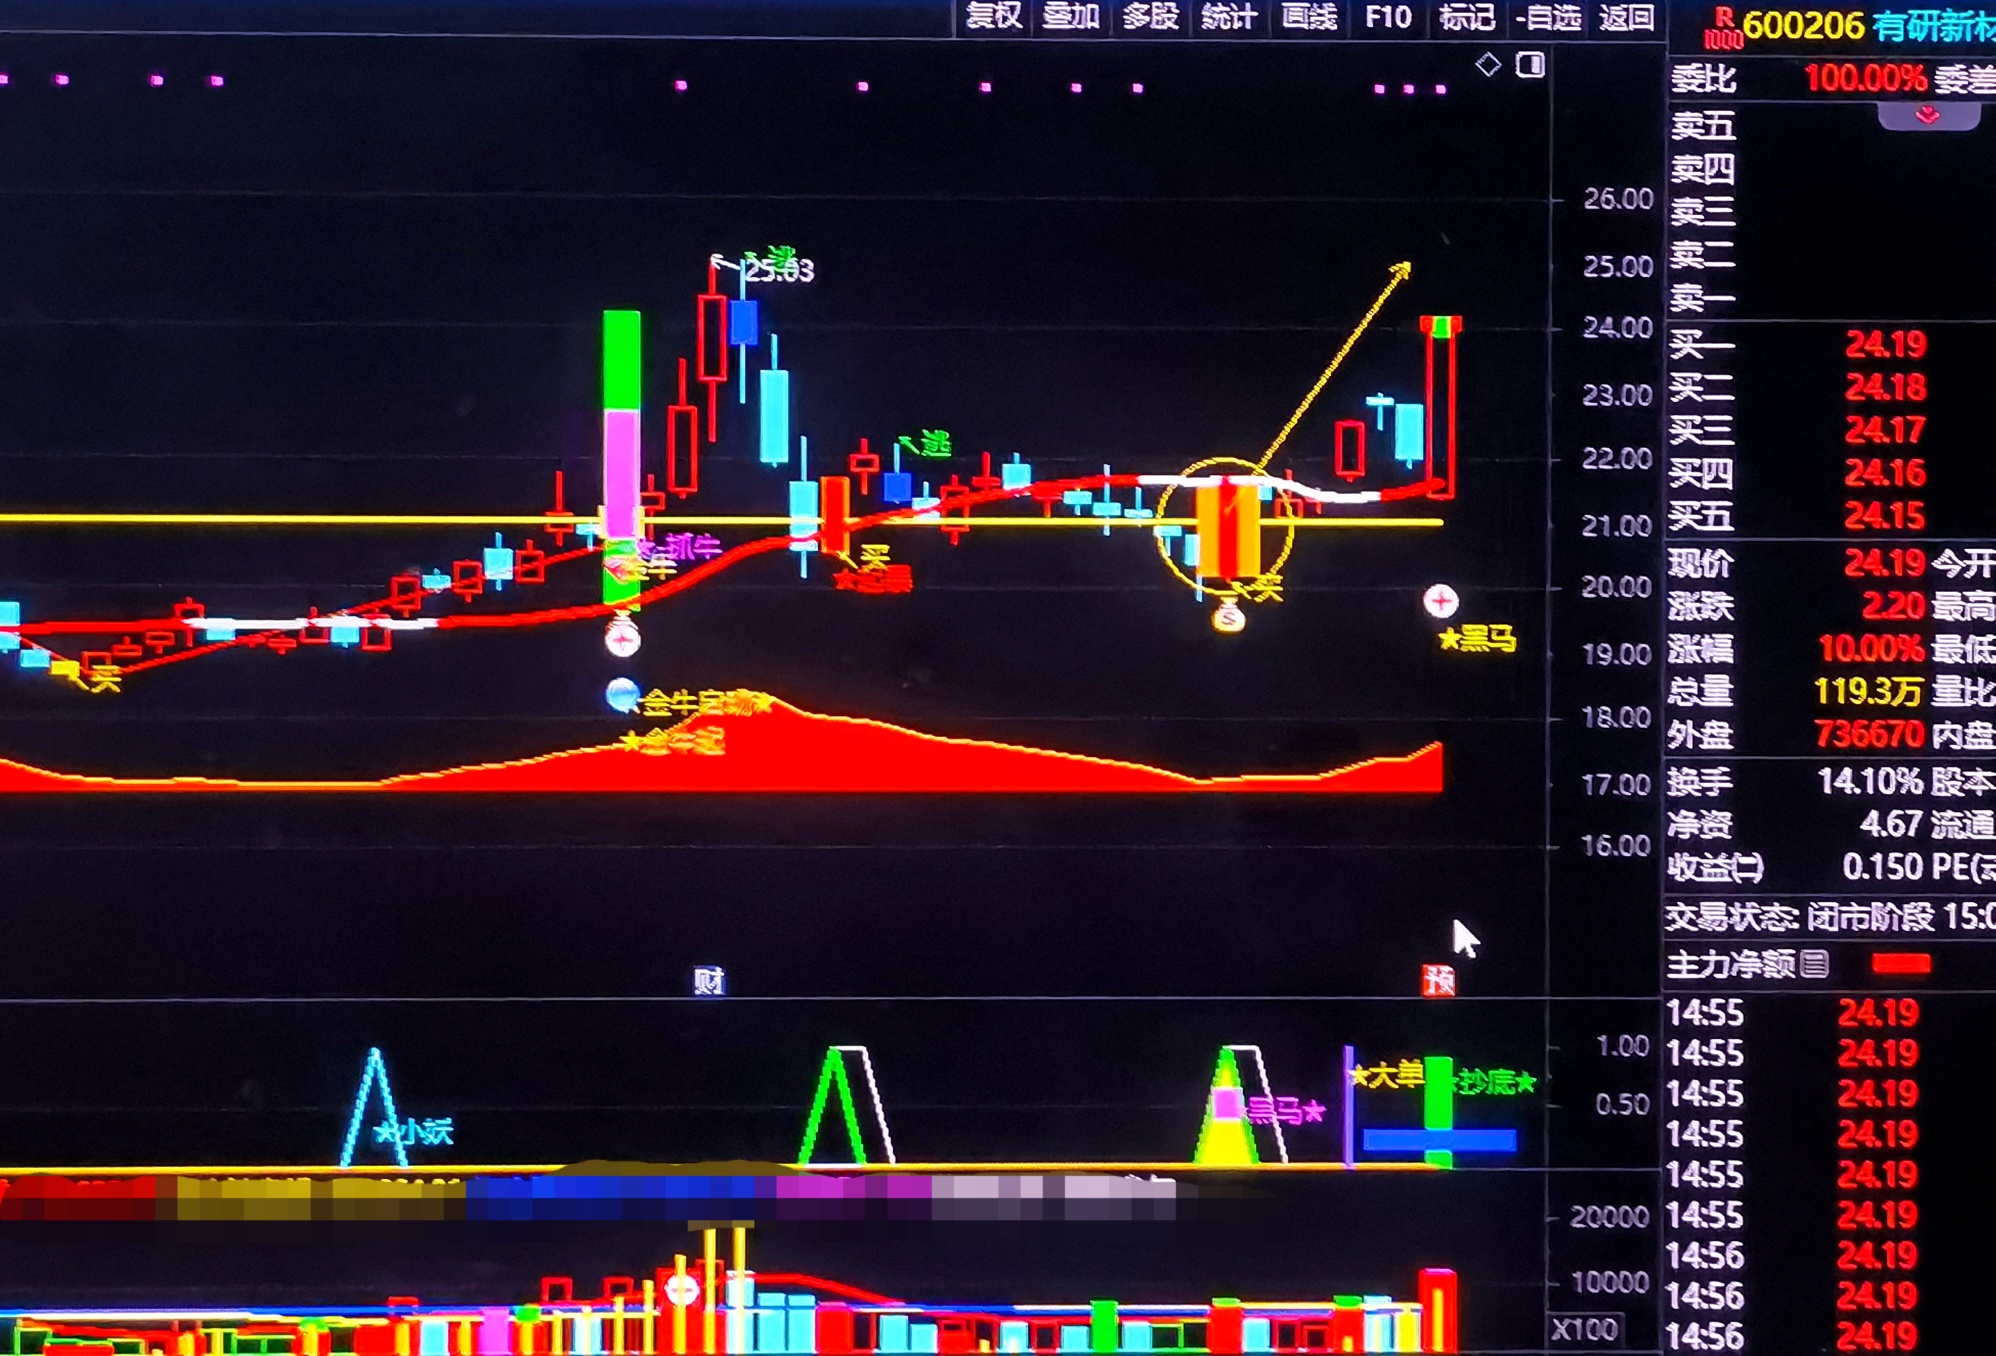This screenshot has height=1356, width=1996.
Task: Select the 画线 drawing tools menu
Action: pos(1309,17)
